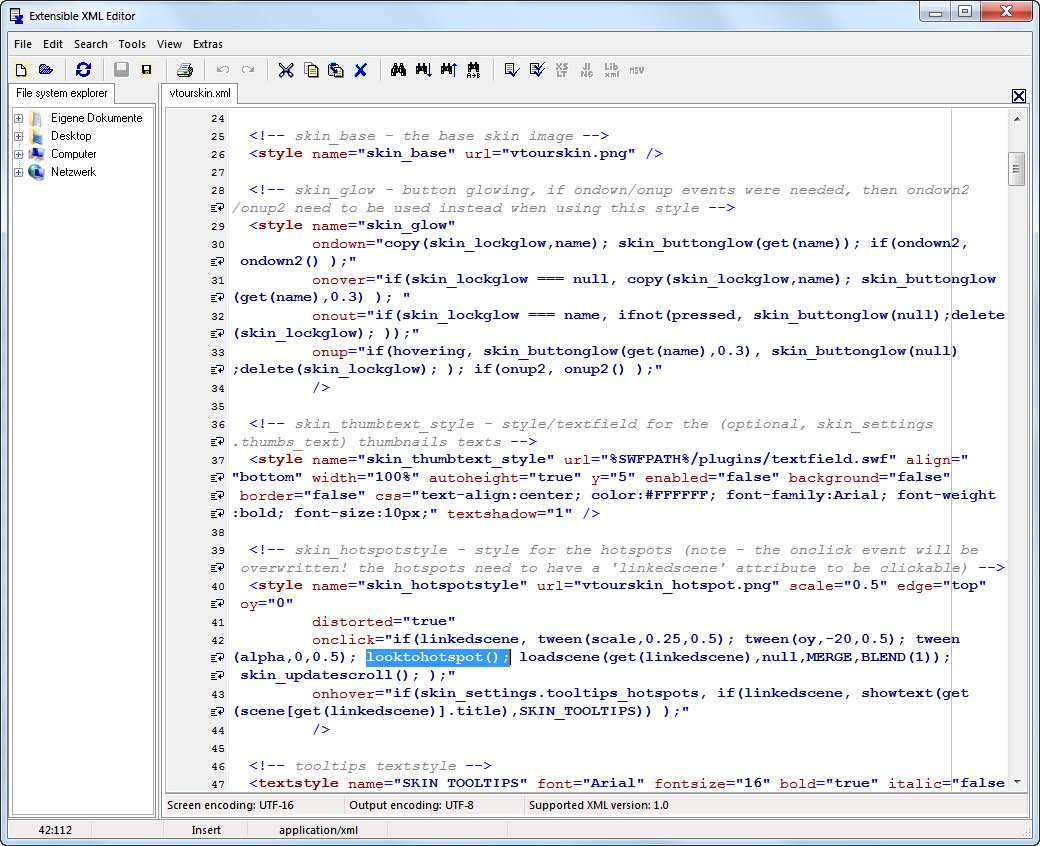Click skin_base style tag on line 26
This screenshot has width=1040, height=846.
tap(456, 153)
